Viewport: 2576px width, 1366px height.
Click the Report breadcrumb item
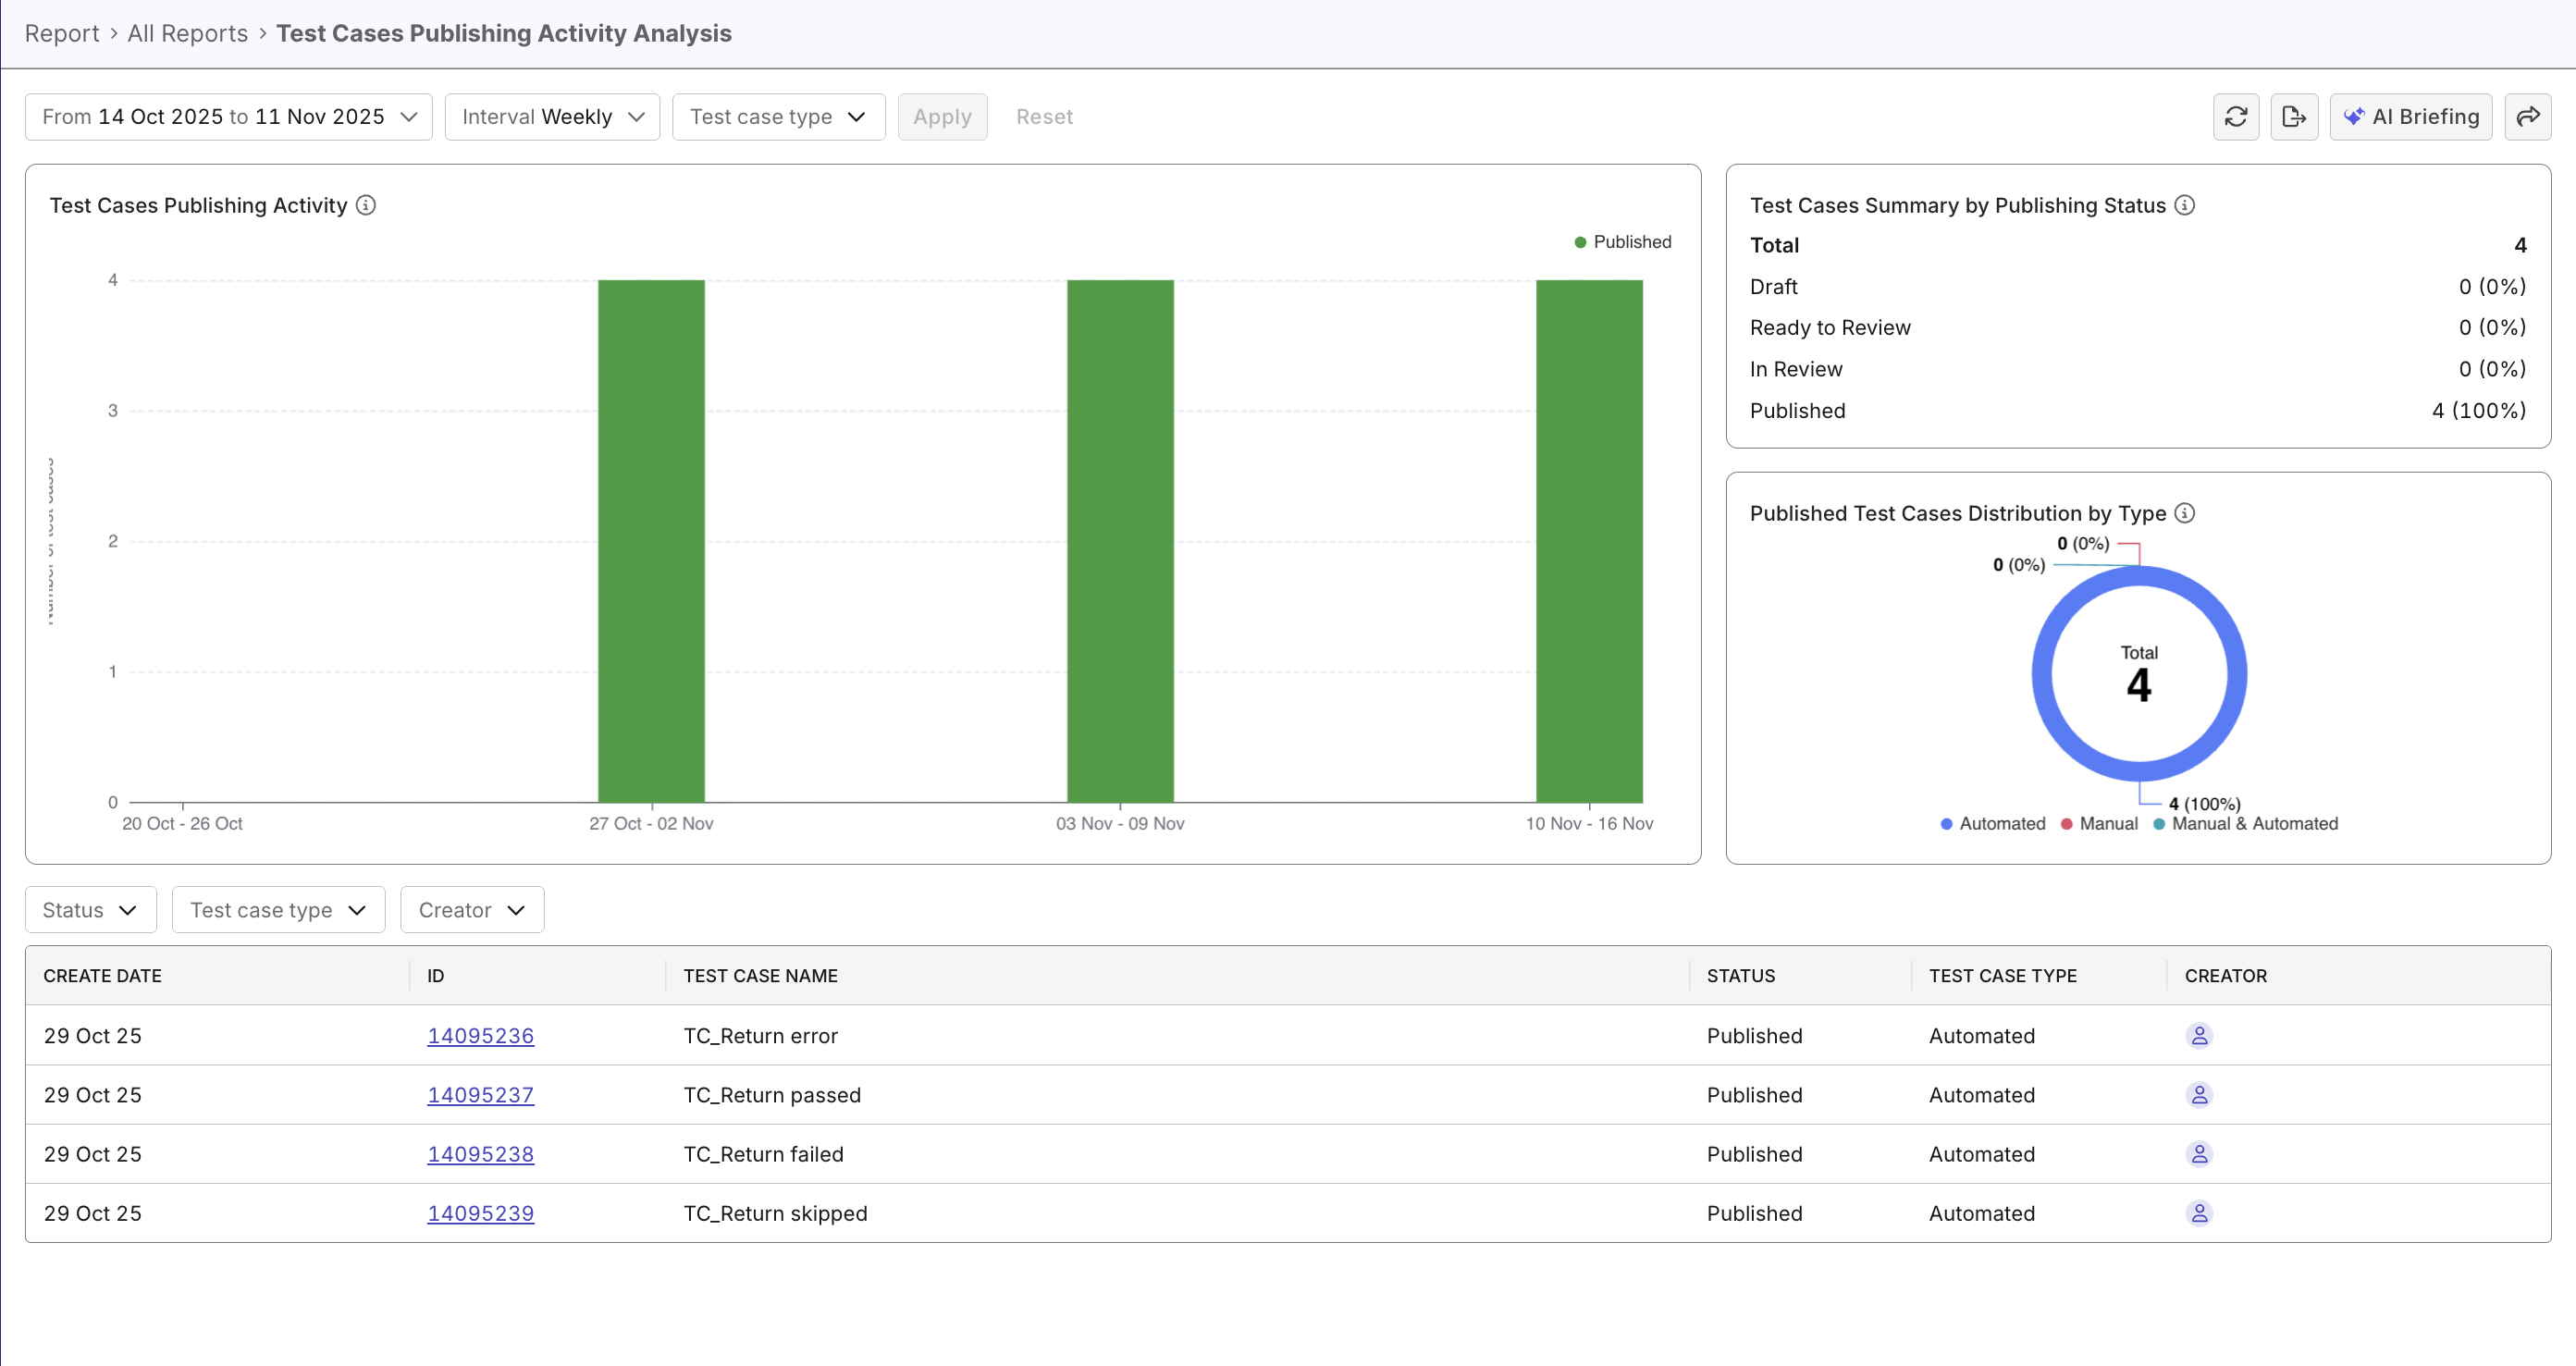[x=62, y=33]
